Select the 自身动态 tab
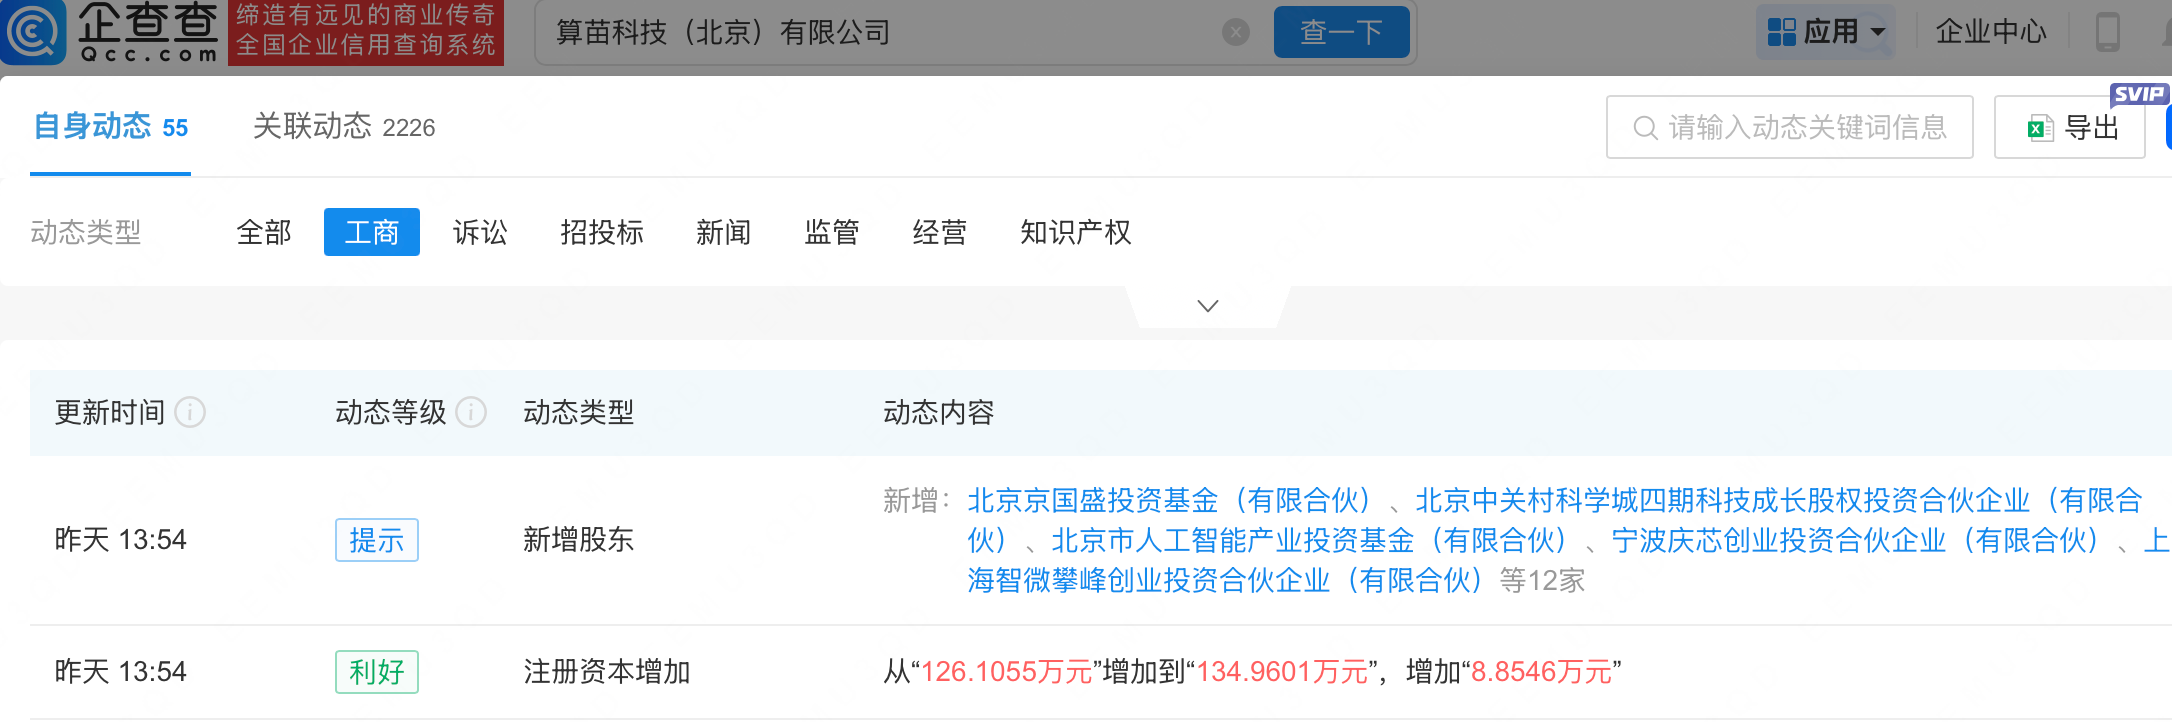The width and height of the screenshot is (2172, 722). pyautogui.click(x=110, y=127)
